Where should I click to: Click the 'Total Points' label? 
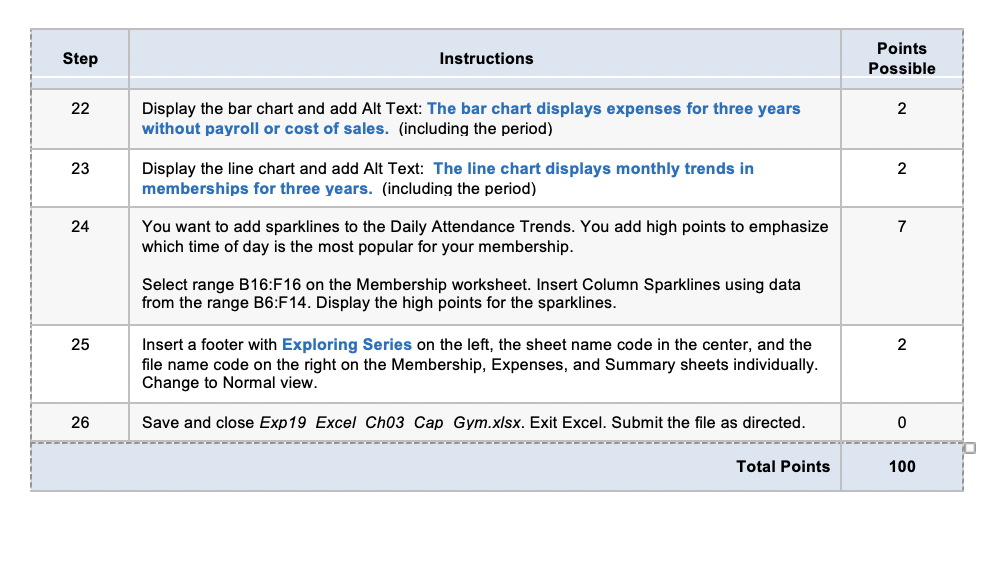[x=782, y=467]
